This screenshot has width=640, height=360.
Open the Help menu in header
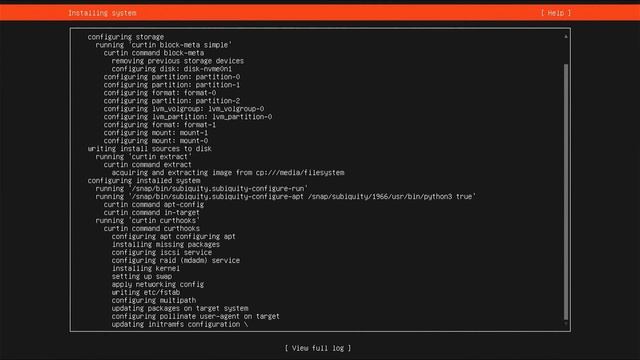click(x=556, y=13)
